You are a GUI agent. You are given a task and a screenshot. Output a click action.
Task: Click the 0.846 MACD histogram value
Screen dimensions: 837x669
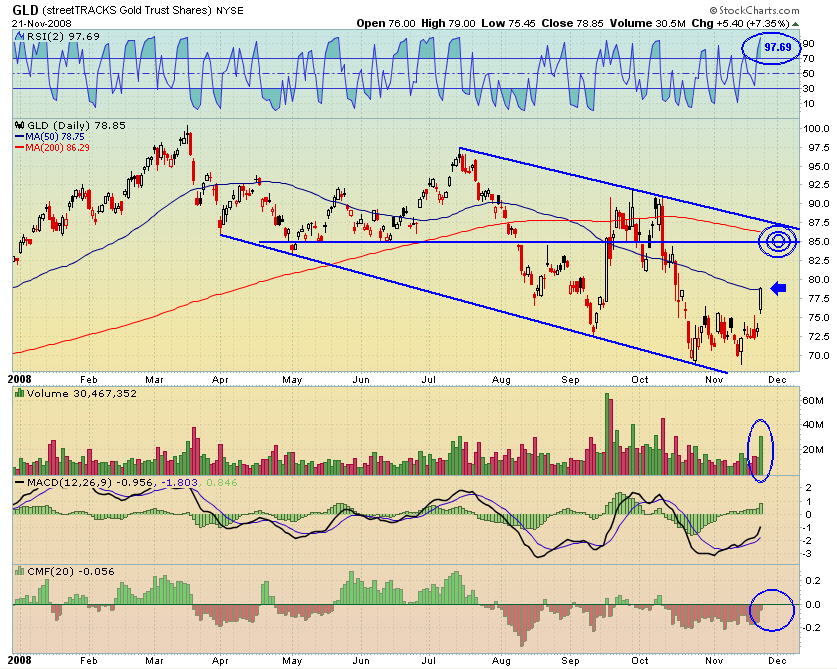(x=222, y=483)
